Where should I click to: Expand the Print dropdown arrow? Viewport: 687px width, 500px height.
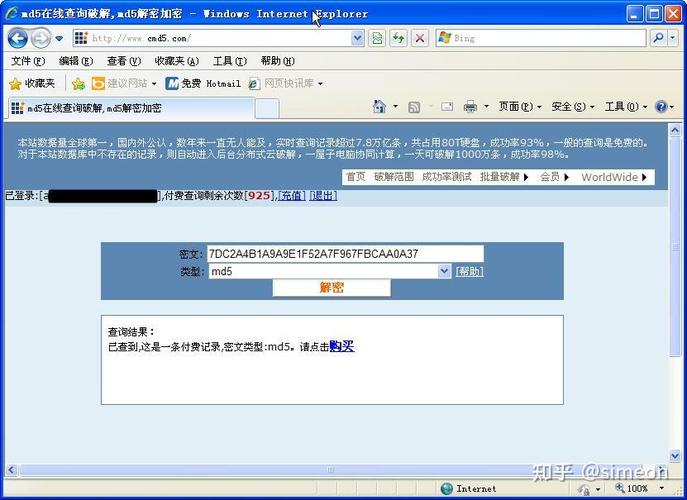click(486, 106)
